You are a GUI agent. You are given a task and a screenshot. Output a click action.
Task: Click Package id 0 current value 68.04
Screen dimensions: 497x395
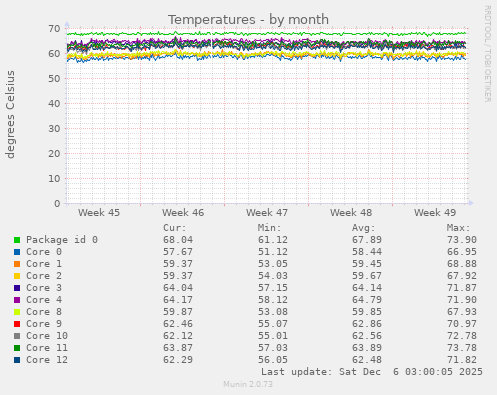coord(178,240)
